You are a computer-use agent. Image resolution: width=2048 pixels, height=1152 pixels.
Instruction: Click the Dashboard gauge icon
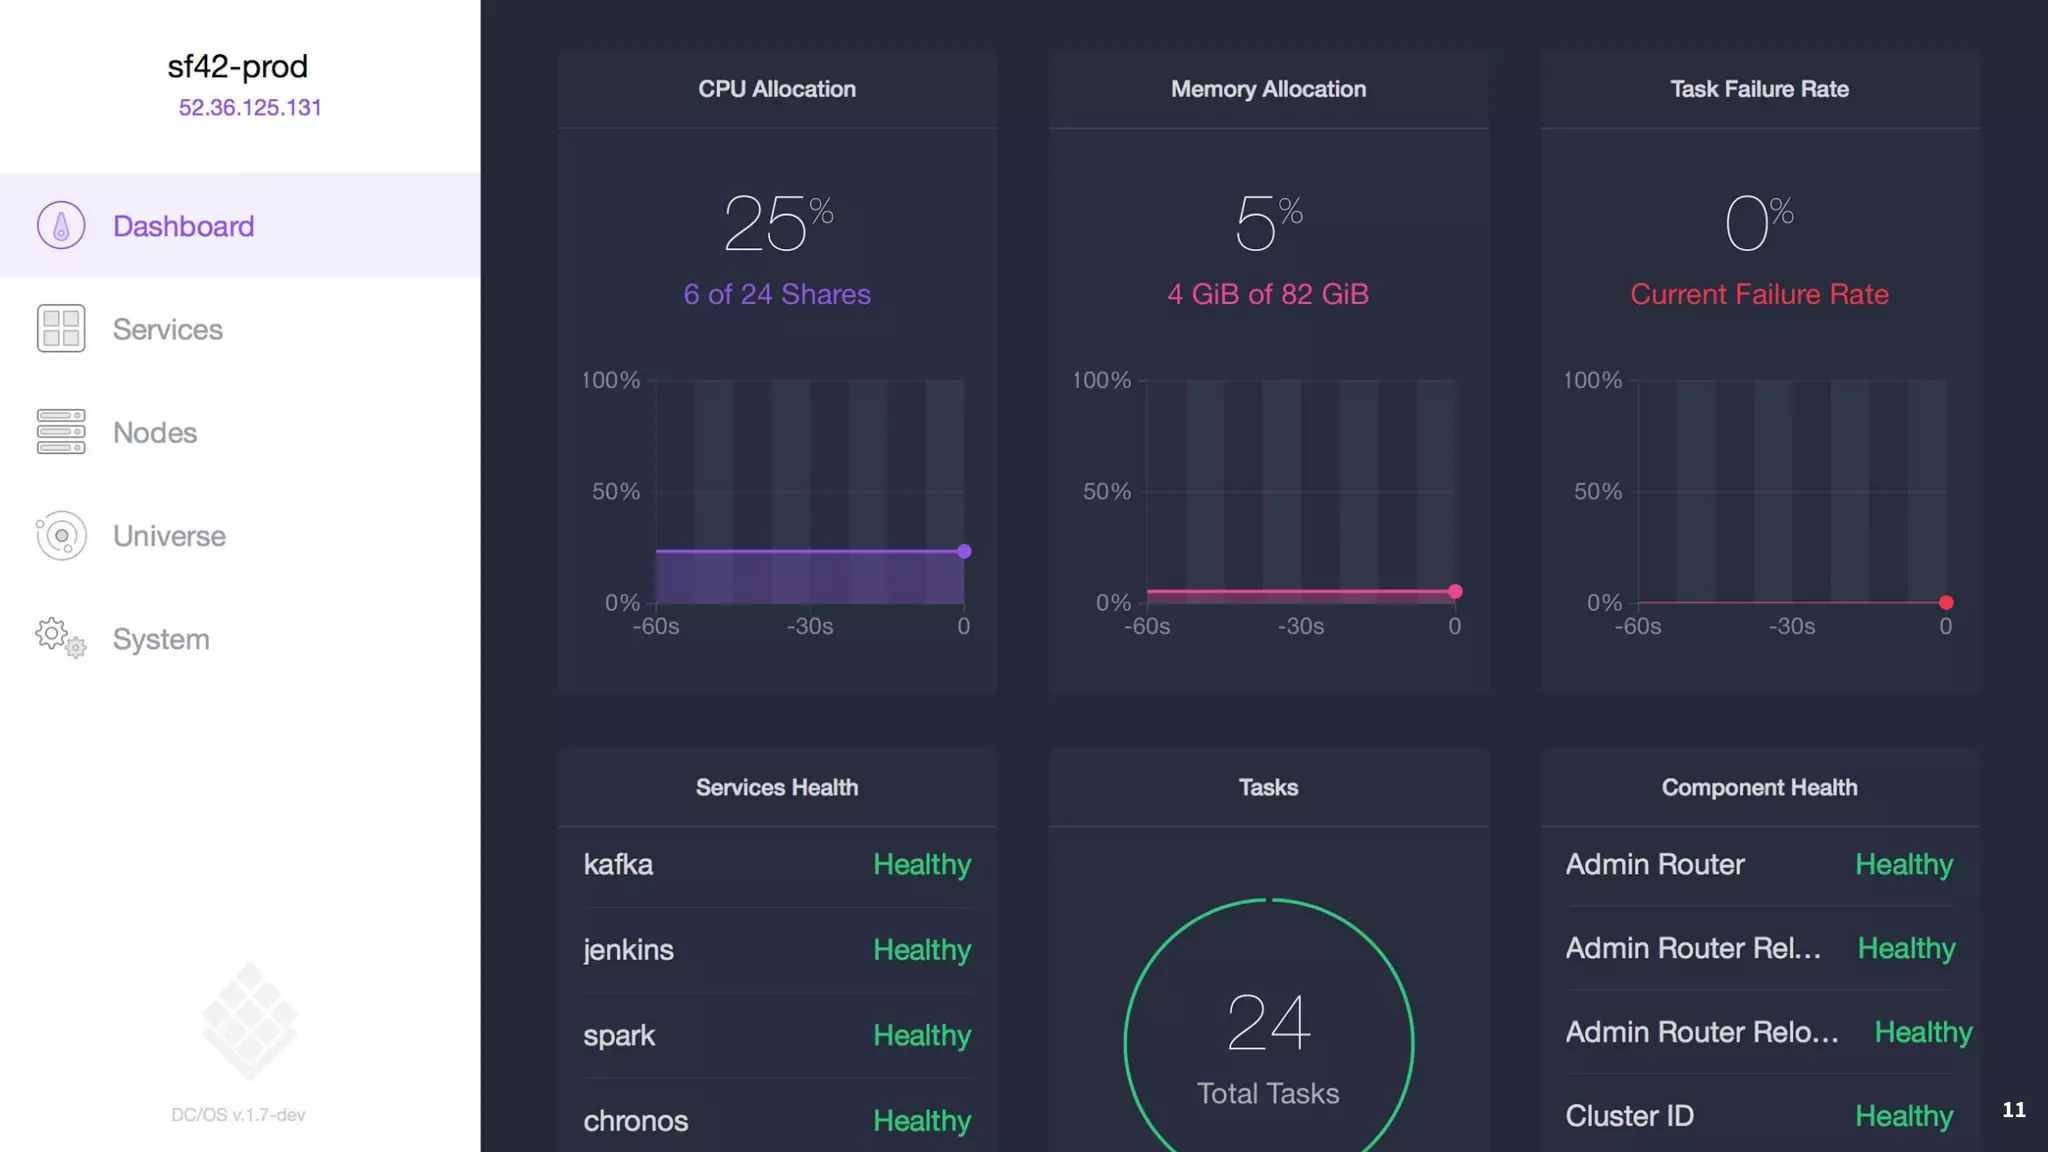click(x=61, y=225)
